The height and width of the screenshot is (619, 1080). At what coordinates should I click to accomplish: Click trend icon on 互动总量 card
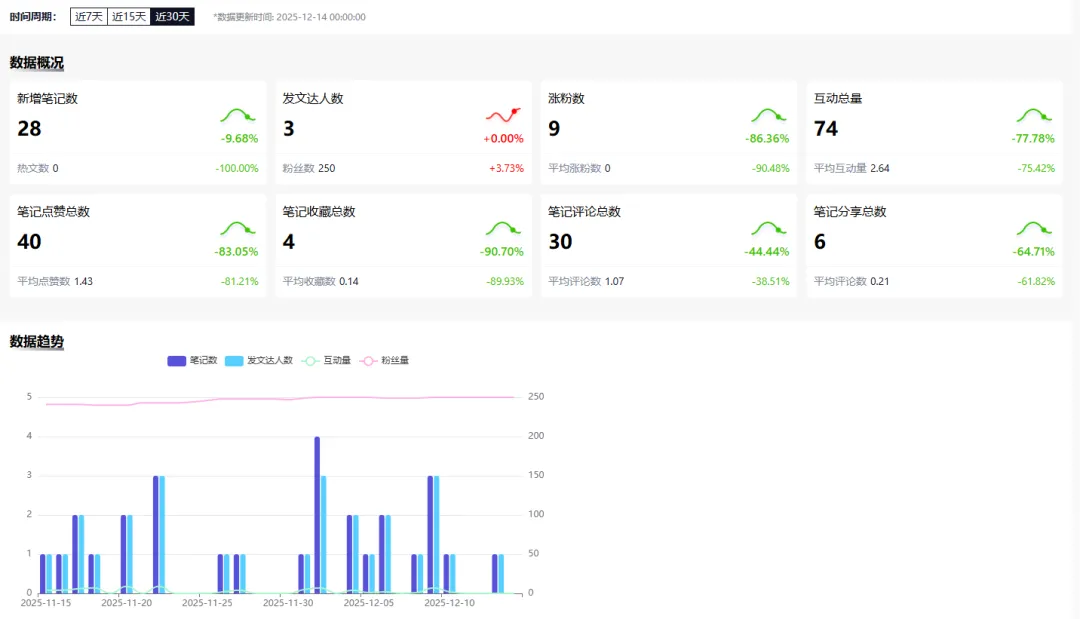pyautogui.click(x=1035, y=116)
